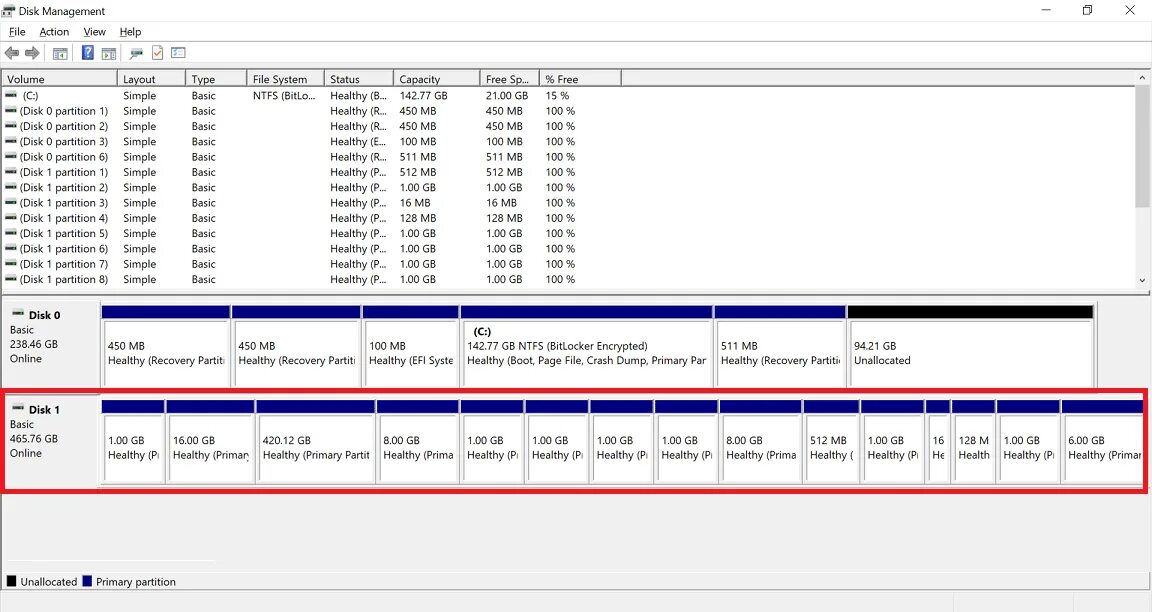Open the Action menu
Image resolution: width=1152 pixels, height=612 pixels.
54,32
